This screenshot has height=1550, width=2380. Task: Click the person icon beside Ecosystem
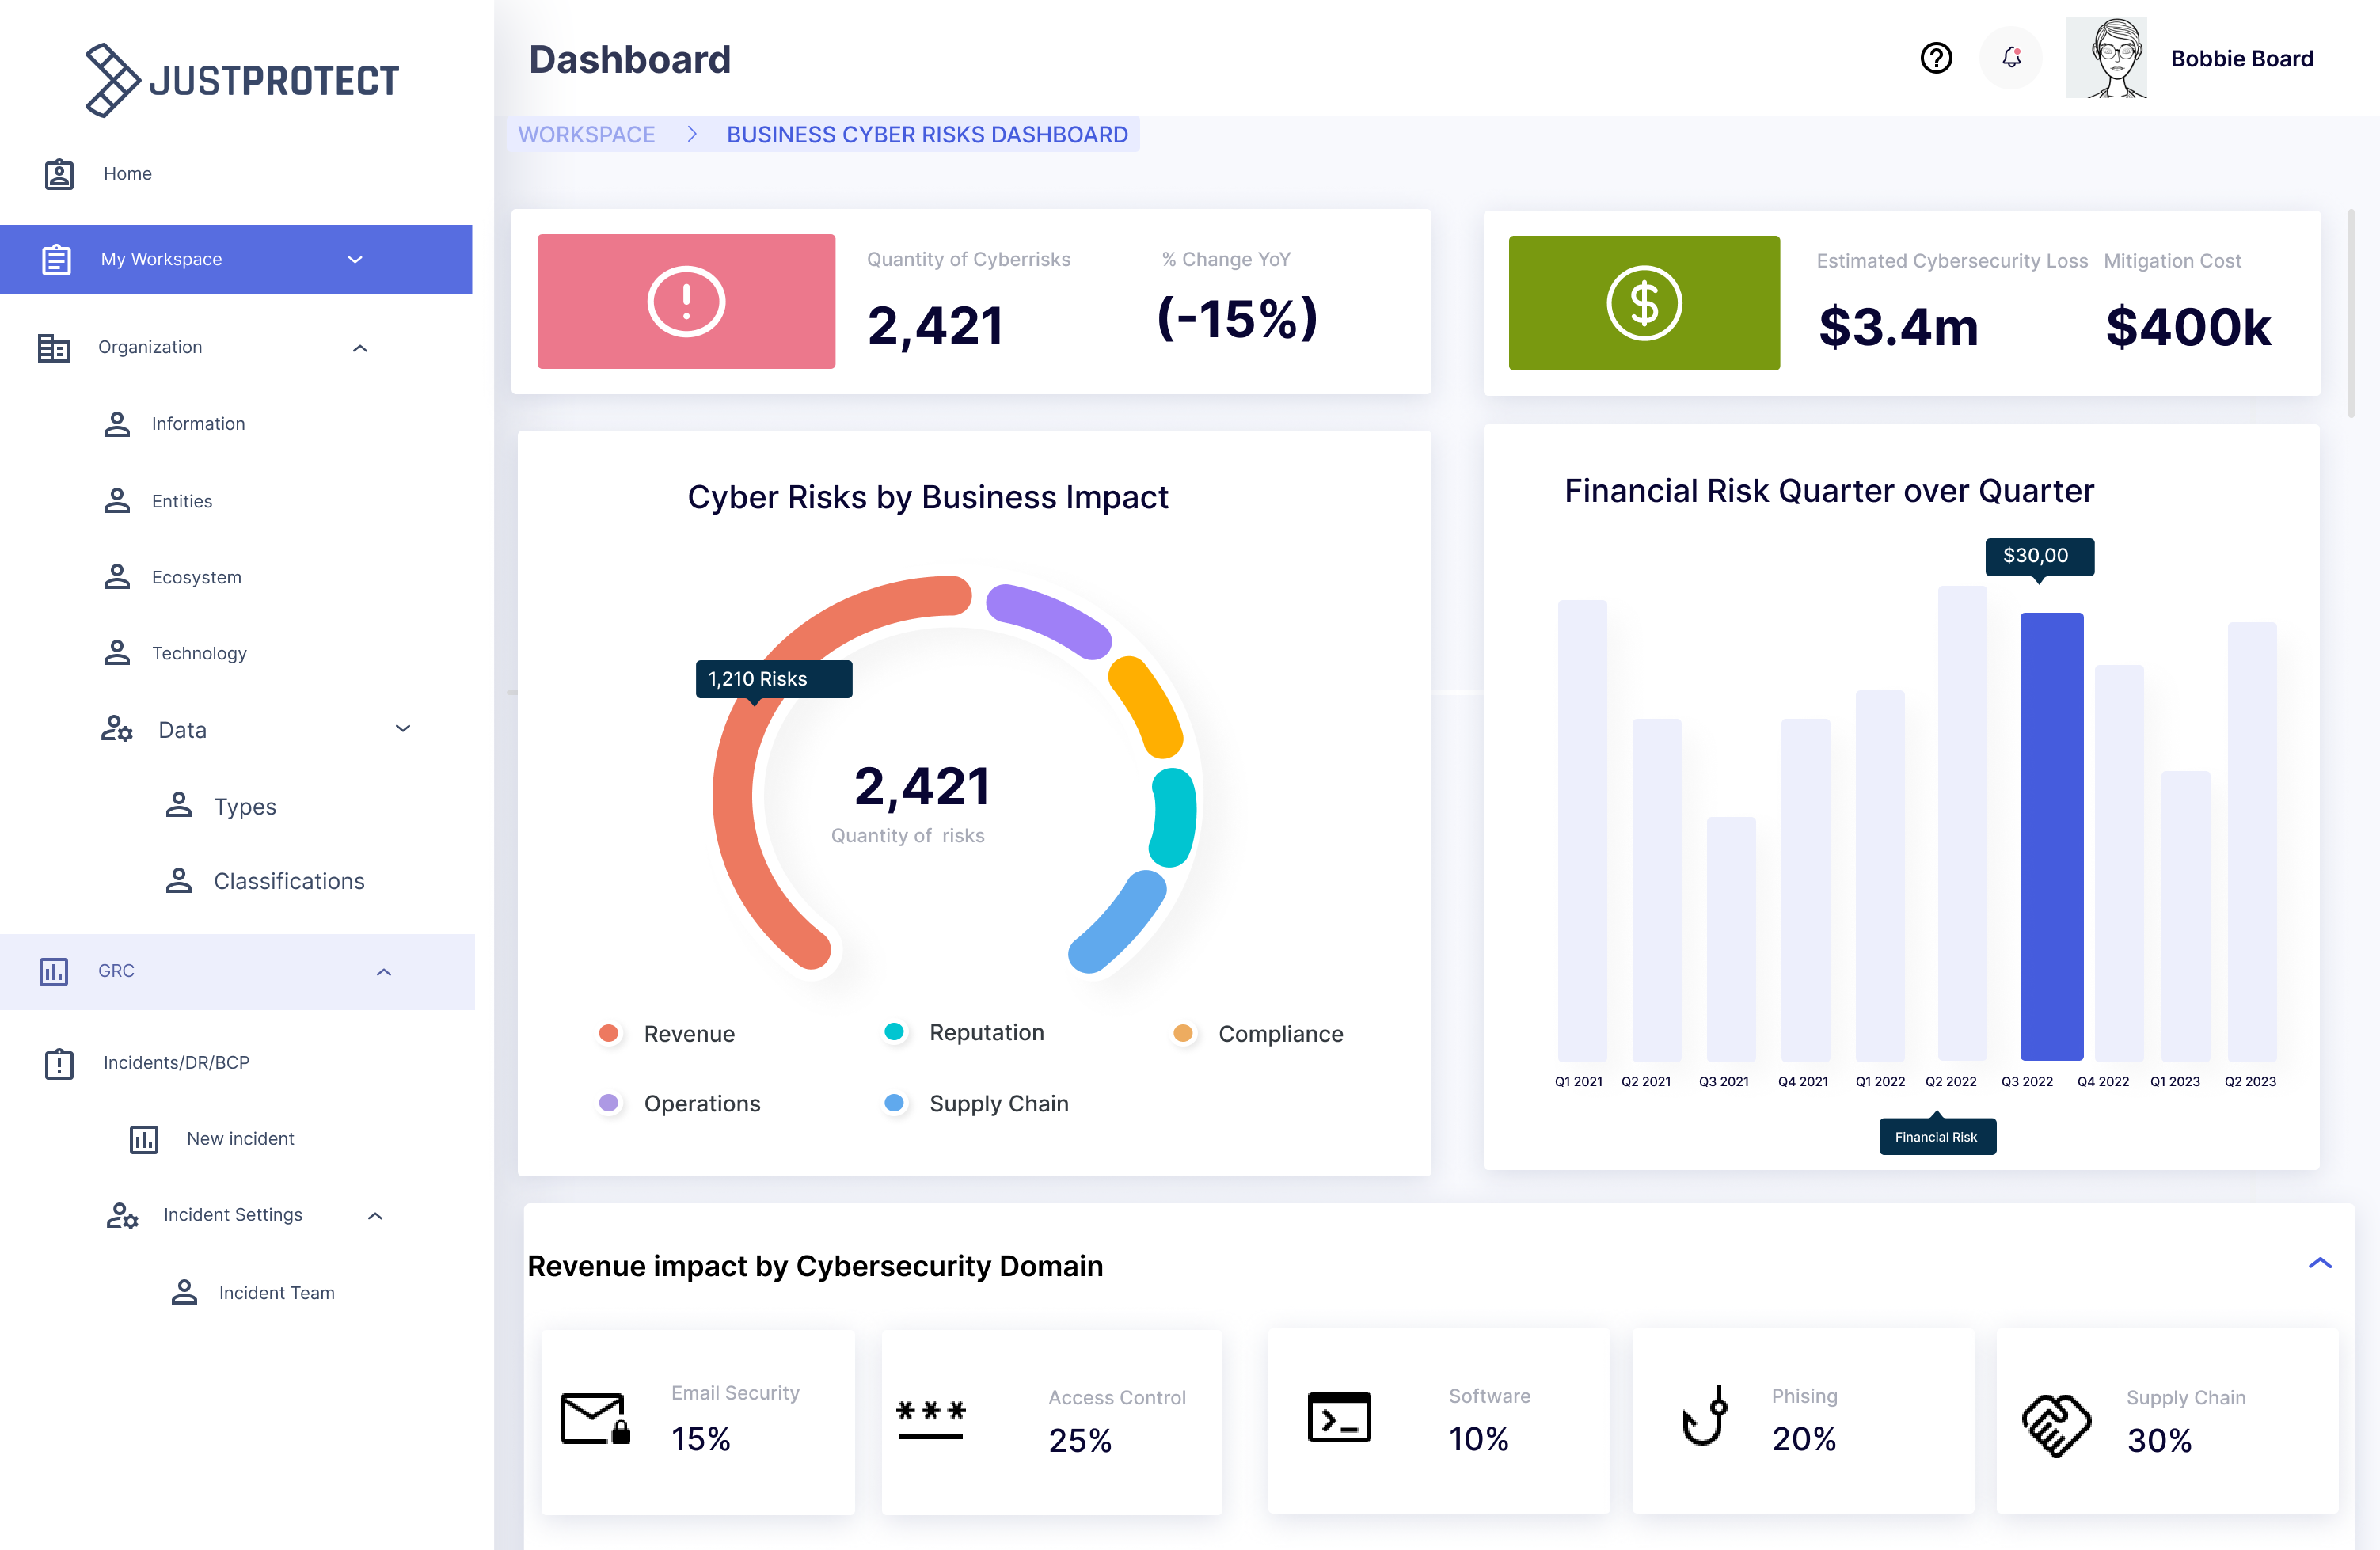coord(117,577)
